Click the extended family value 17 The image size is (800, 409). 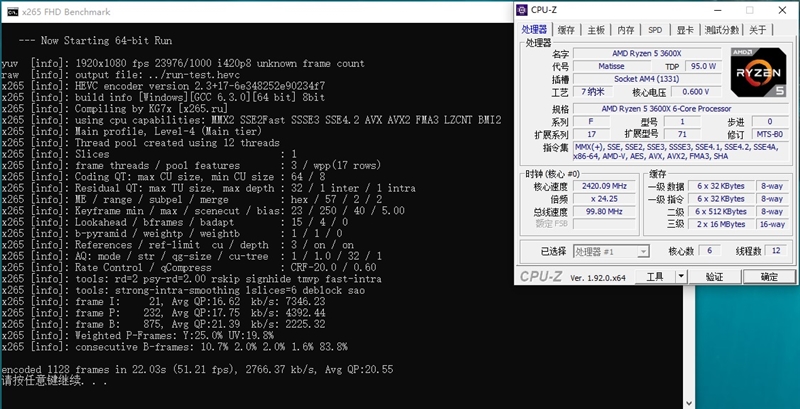click(x=591, y=134)
